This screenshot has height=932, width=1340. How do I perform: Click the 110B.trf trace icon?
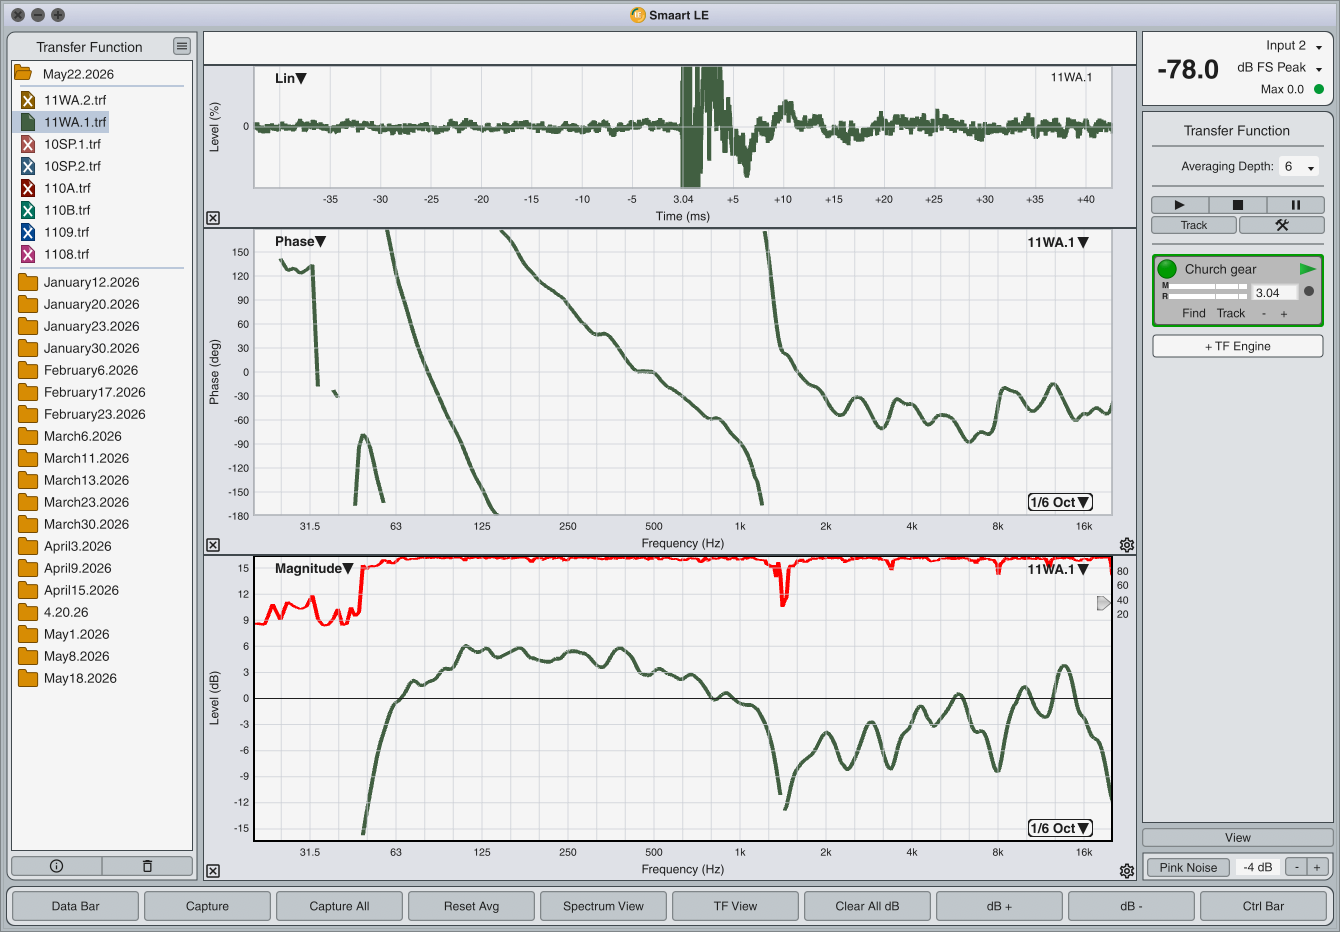[28, 210]
